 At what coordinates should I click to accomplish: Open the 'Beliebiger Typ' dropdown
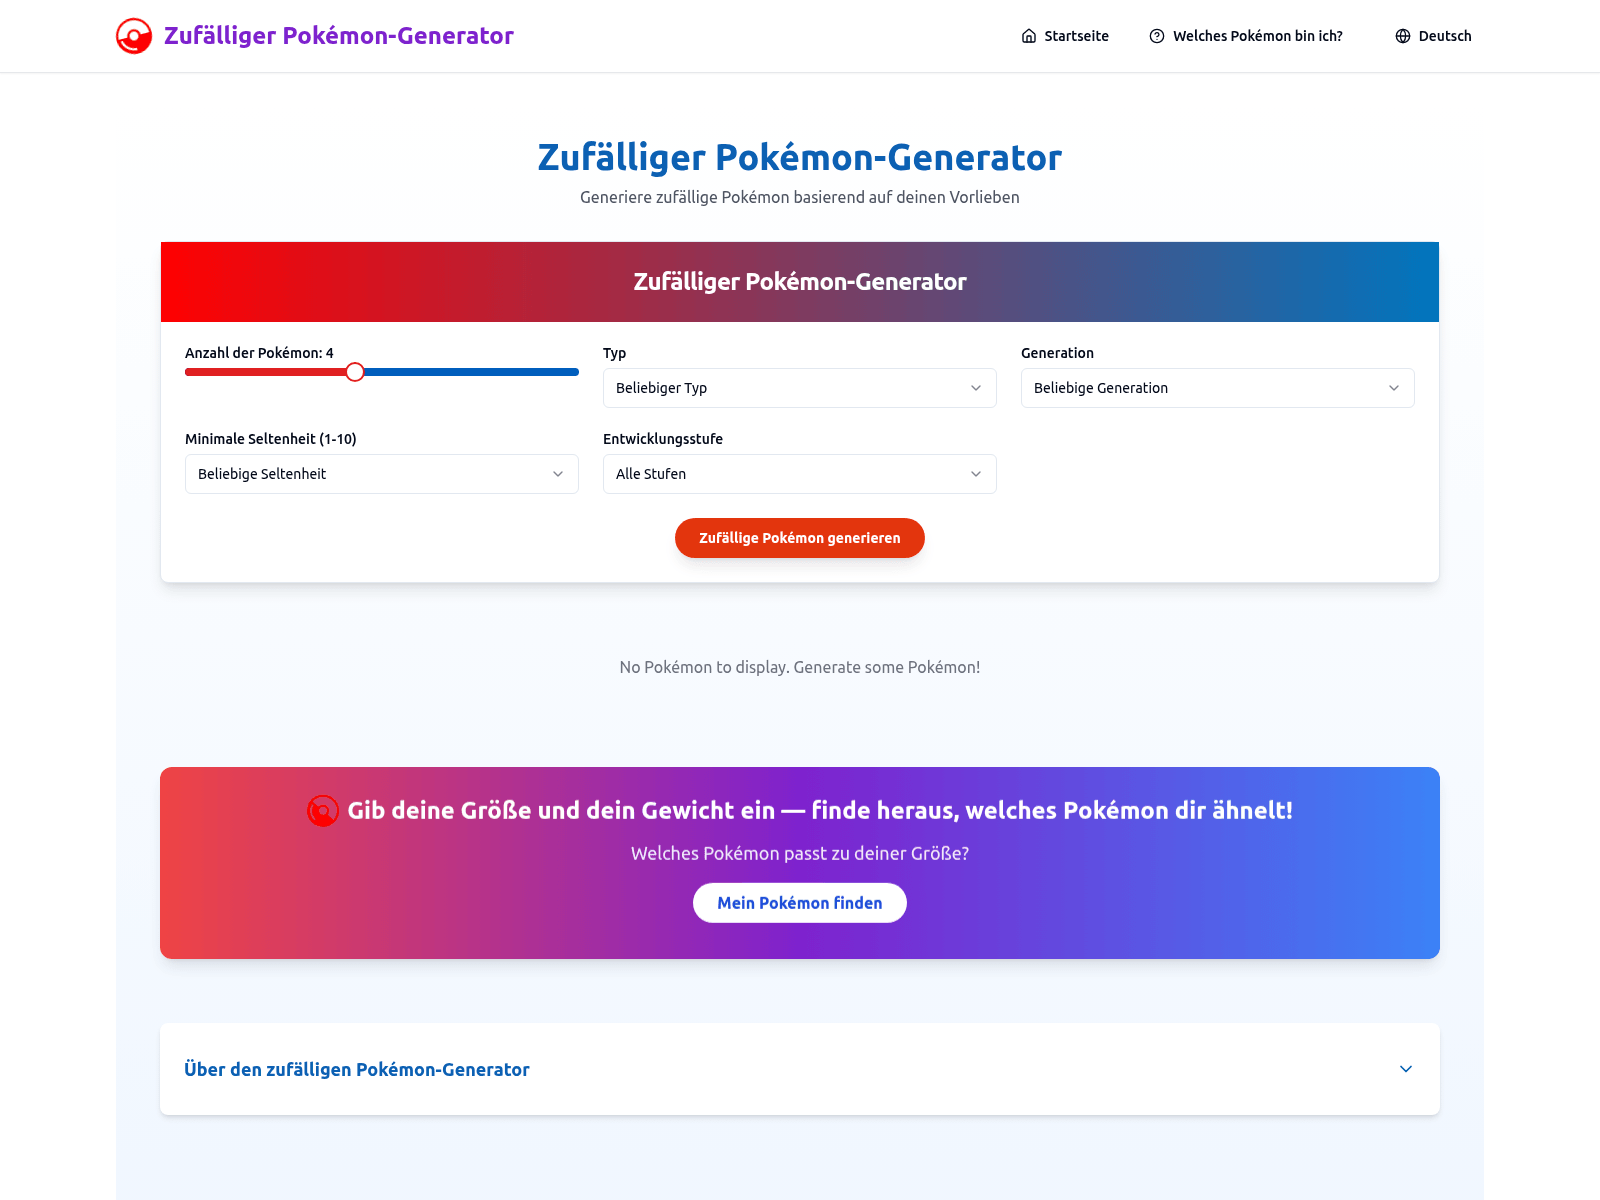coord(799,388)
